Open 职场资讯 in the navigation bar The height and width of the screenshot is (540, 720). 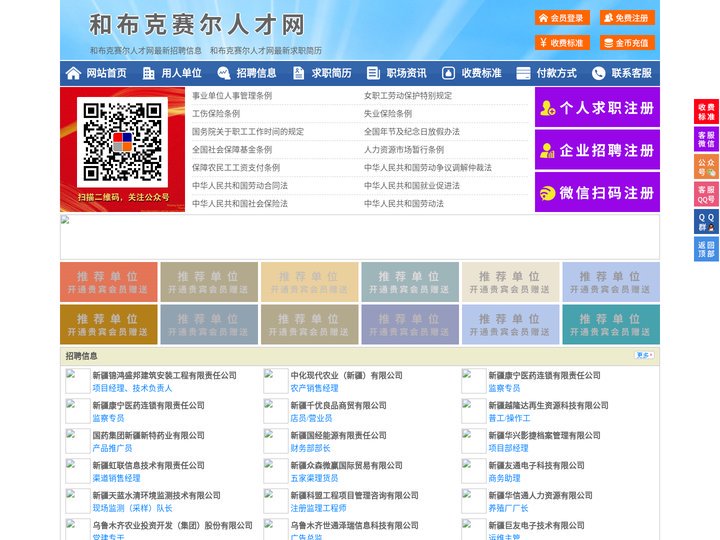pos(406,73)
